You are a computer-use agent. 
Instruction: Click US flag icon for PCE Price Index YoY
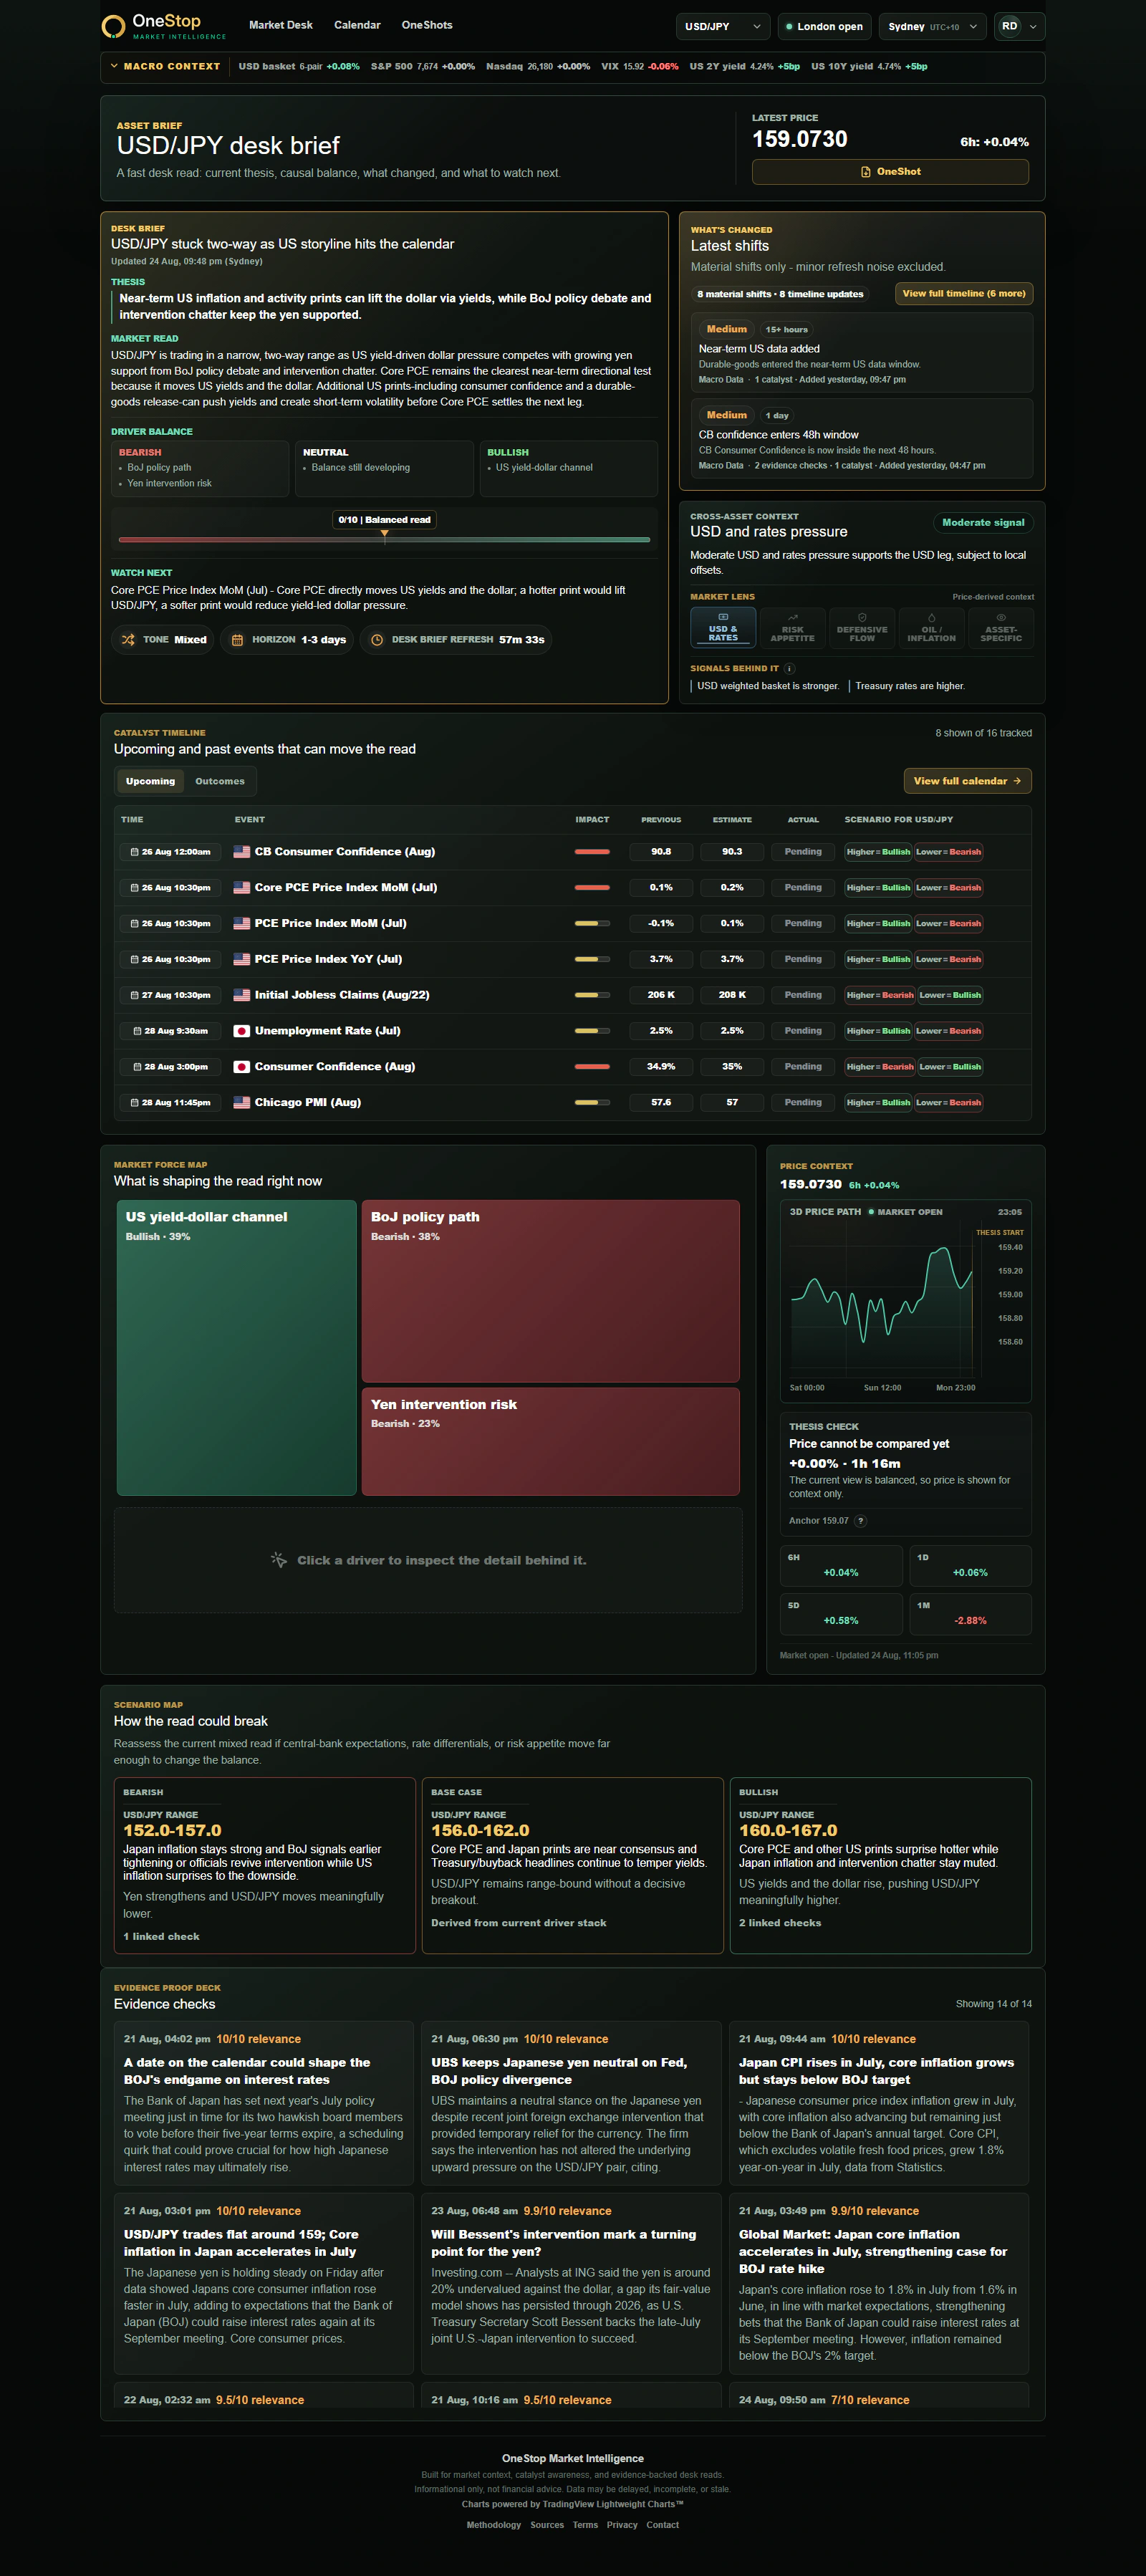tap(241, 959)
